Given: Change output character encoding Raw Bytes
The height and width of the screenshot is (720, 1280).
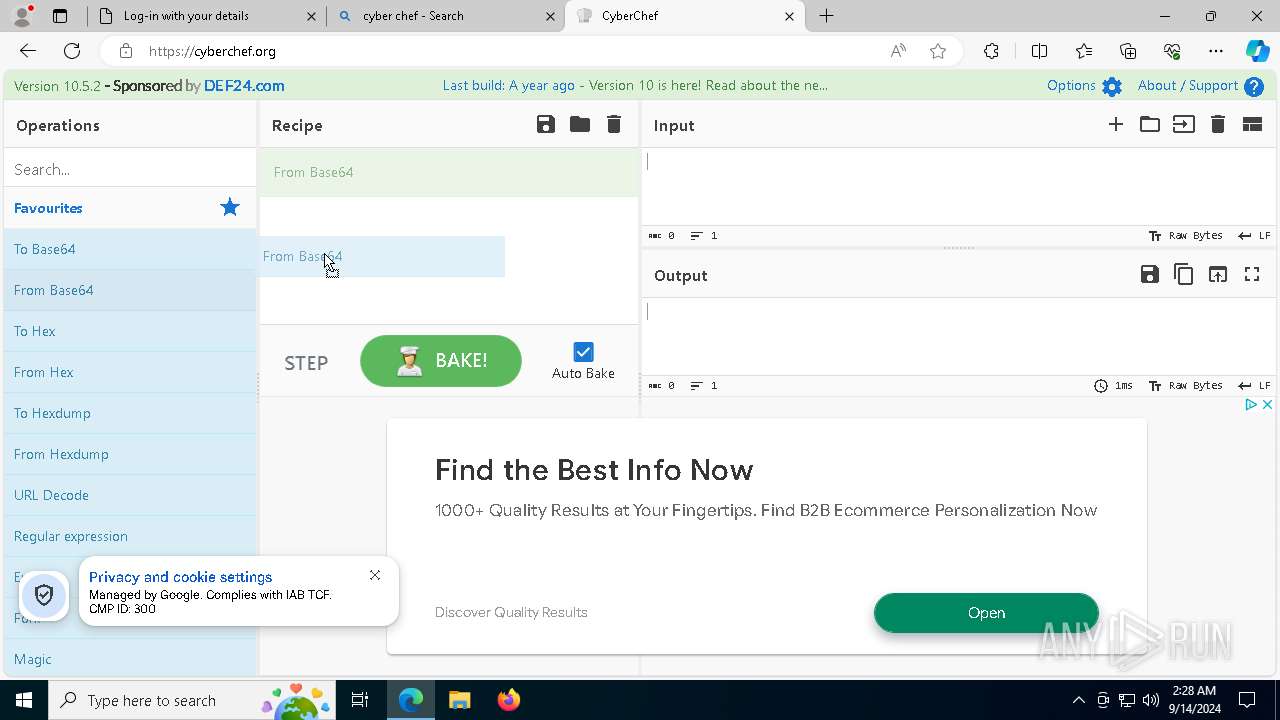Looking at the screenshot, I should coord(1186,386).
